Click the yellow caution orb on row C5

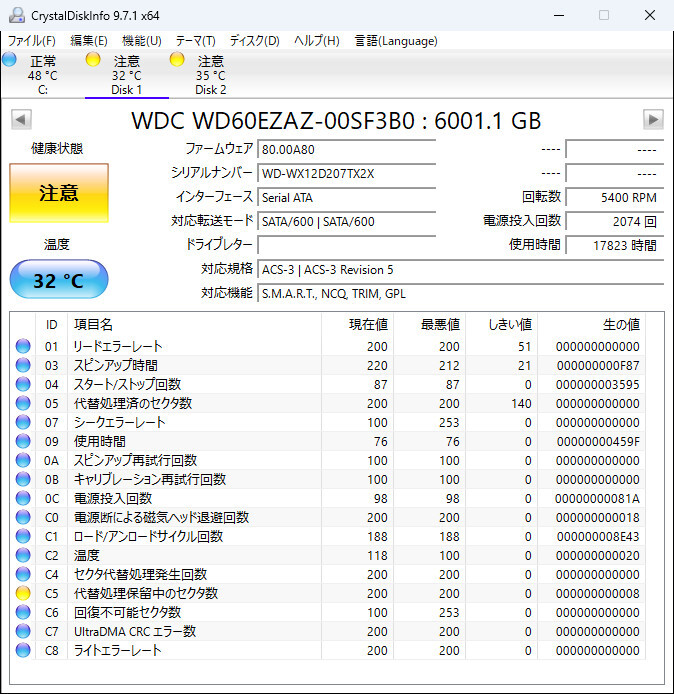tap(23, 593)
